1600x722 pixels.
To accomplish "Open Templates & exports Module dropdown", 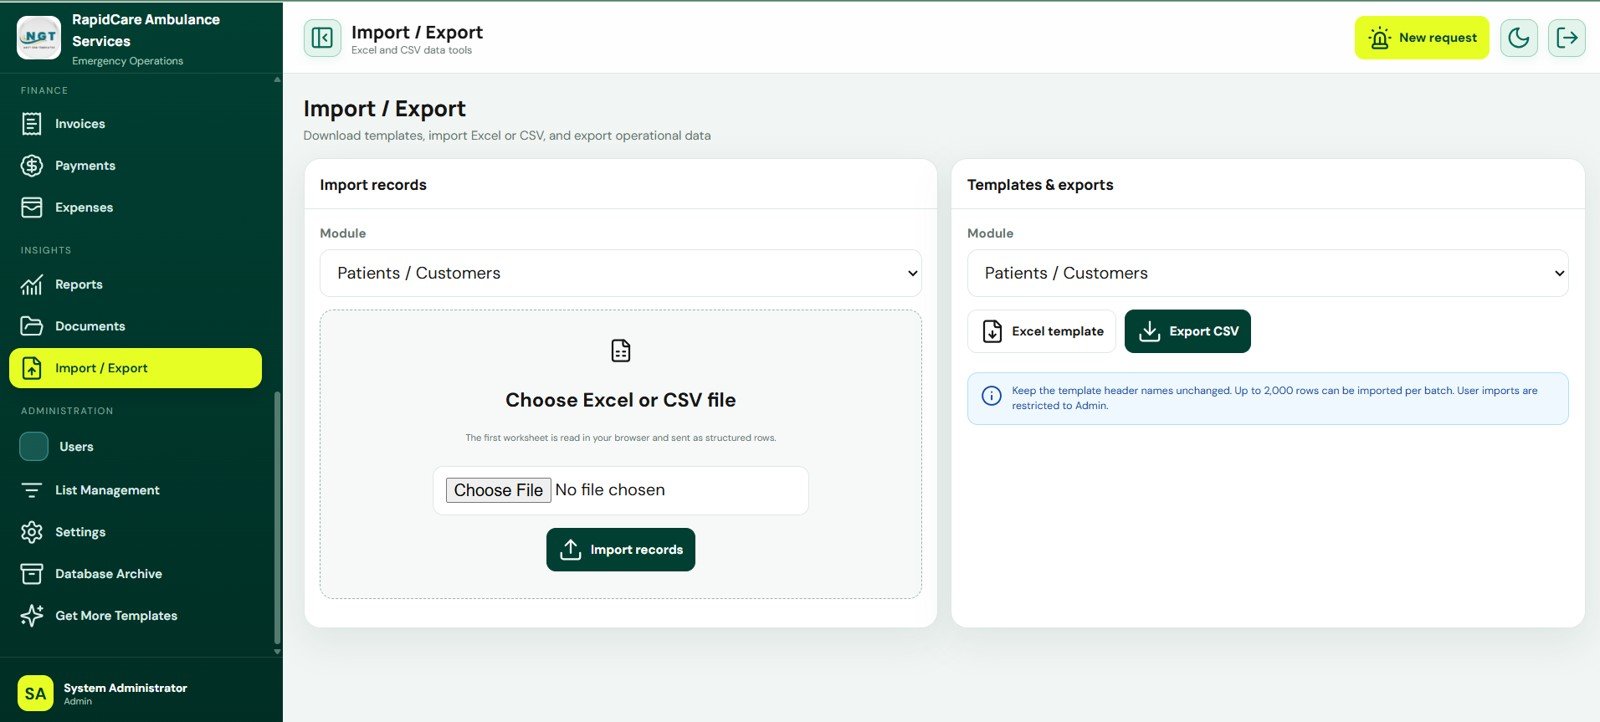I will (x=1267, y=273).
